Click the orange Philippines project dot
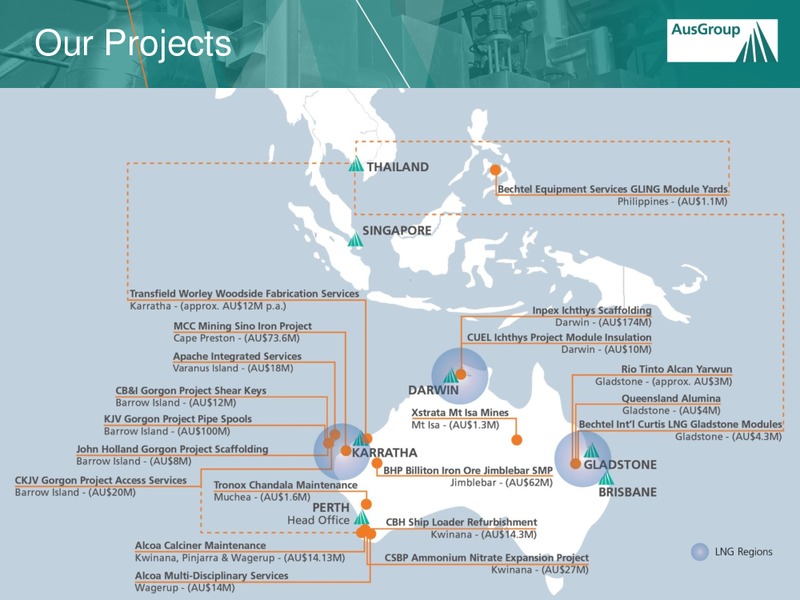The image size is (800, 600). click(495, 170)
